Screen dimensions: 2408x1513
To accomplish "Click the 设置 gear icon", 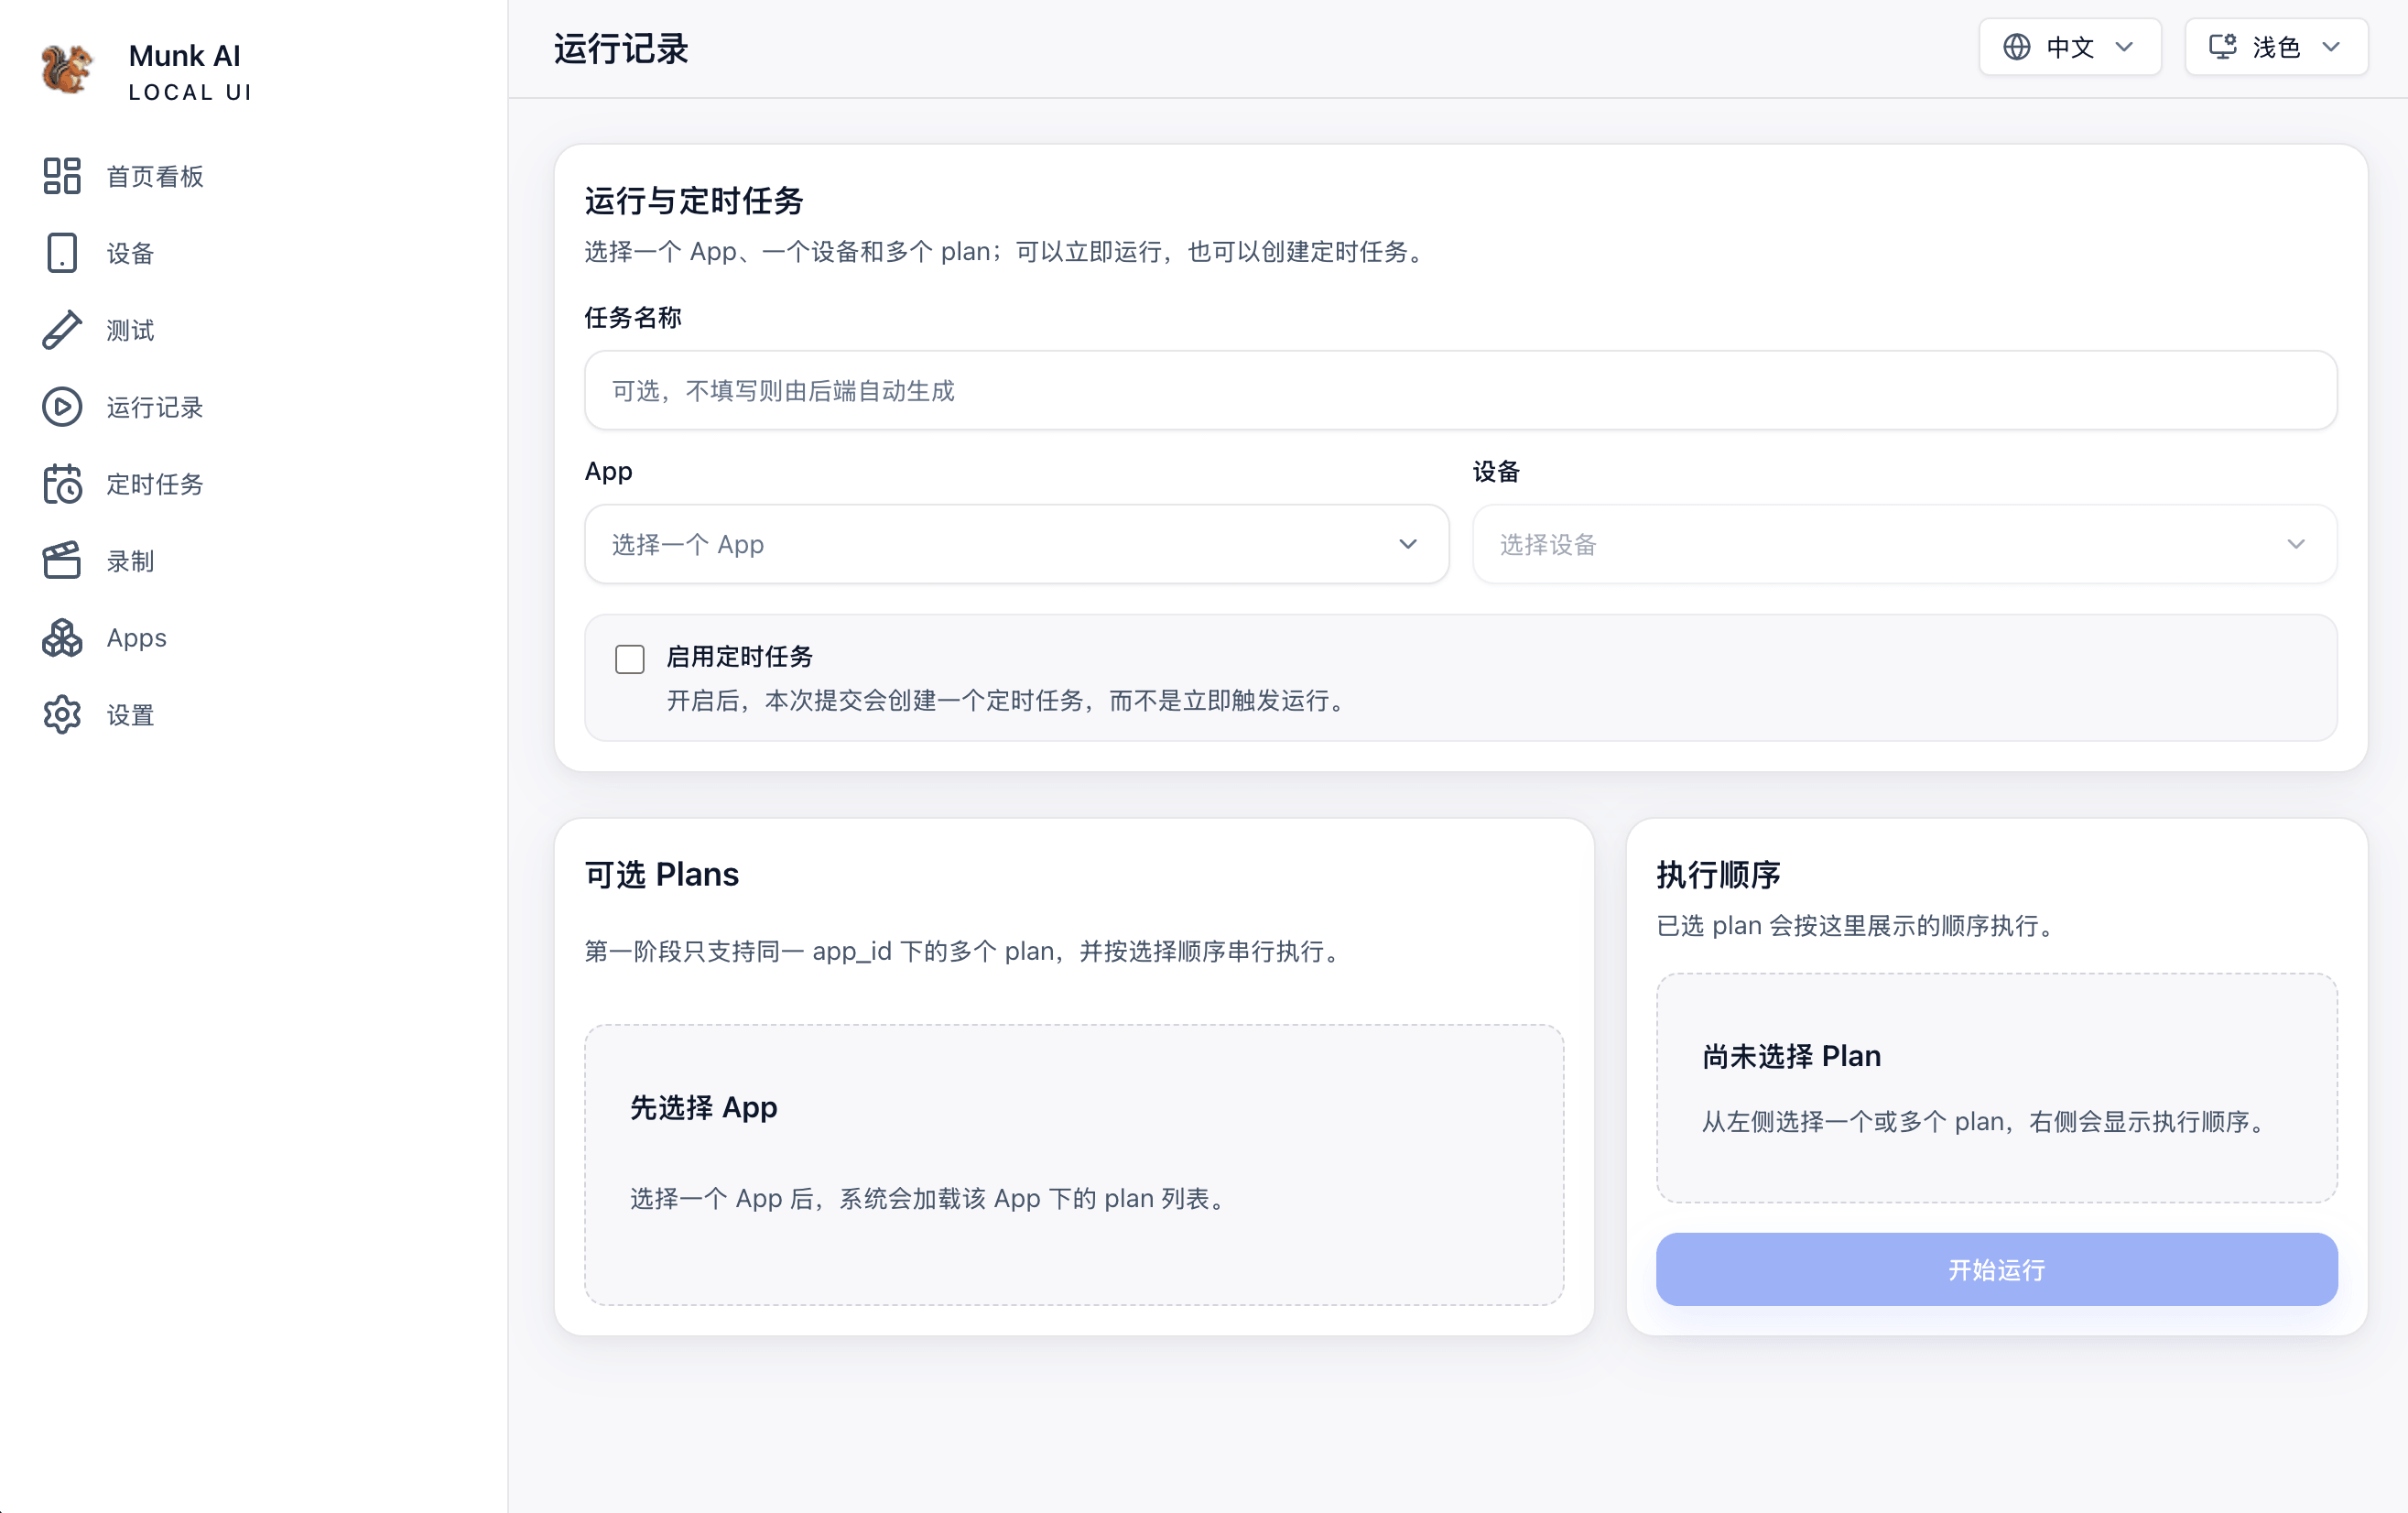I will pyautogui.click(x=62, y=715).
